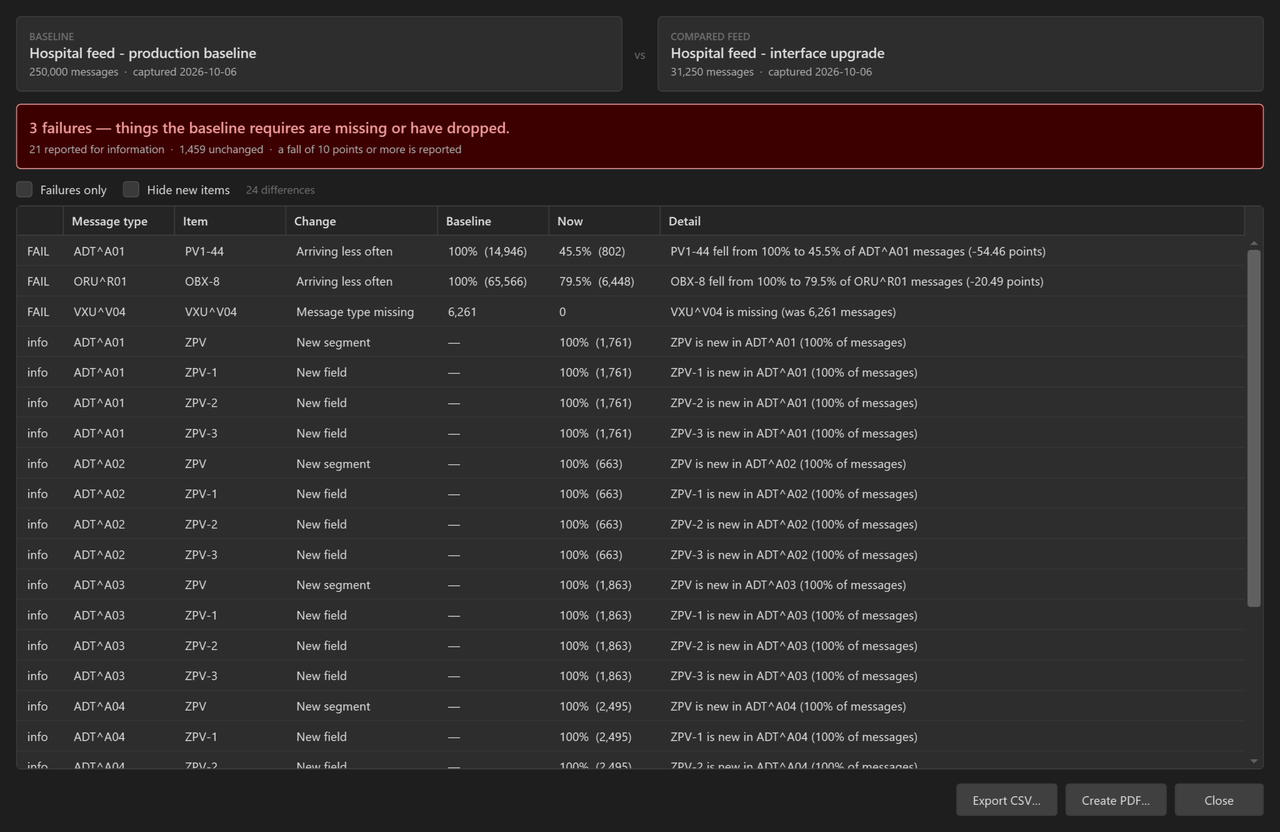Click detail 'ZPV is new in ADT^A03'

788,585
